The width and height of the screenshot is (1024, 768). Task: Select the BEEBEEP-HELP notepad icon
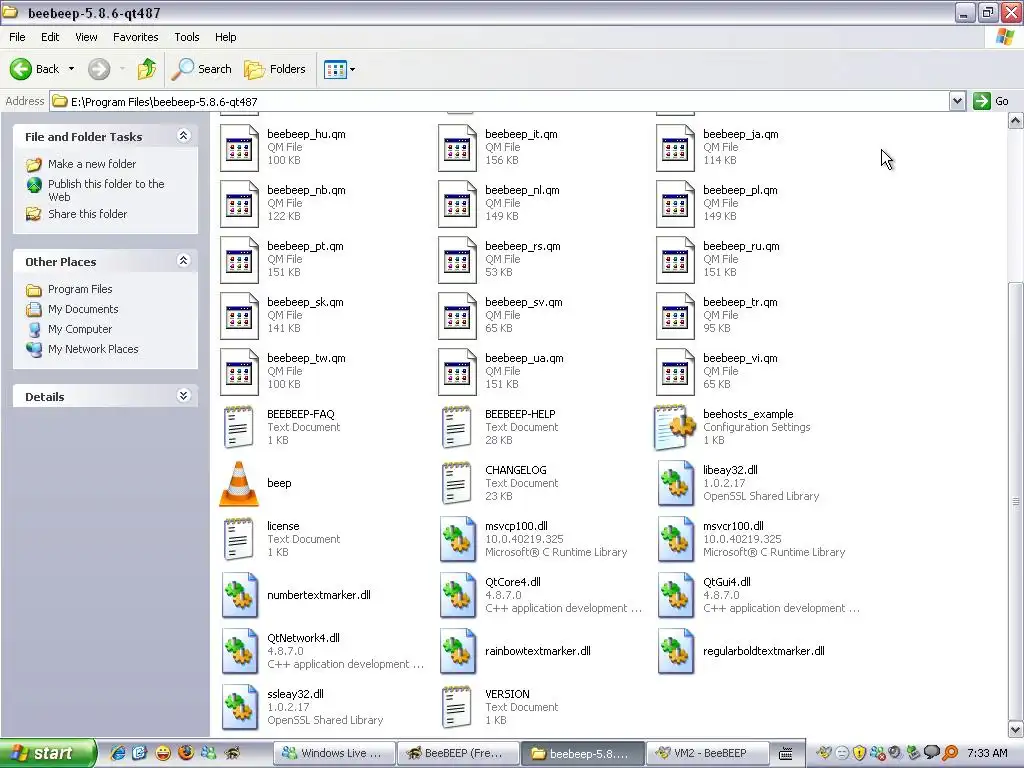click(x=457, y=428)
